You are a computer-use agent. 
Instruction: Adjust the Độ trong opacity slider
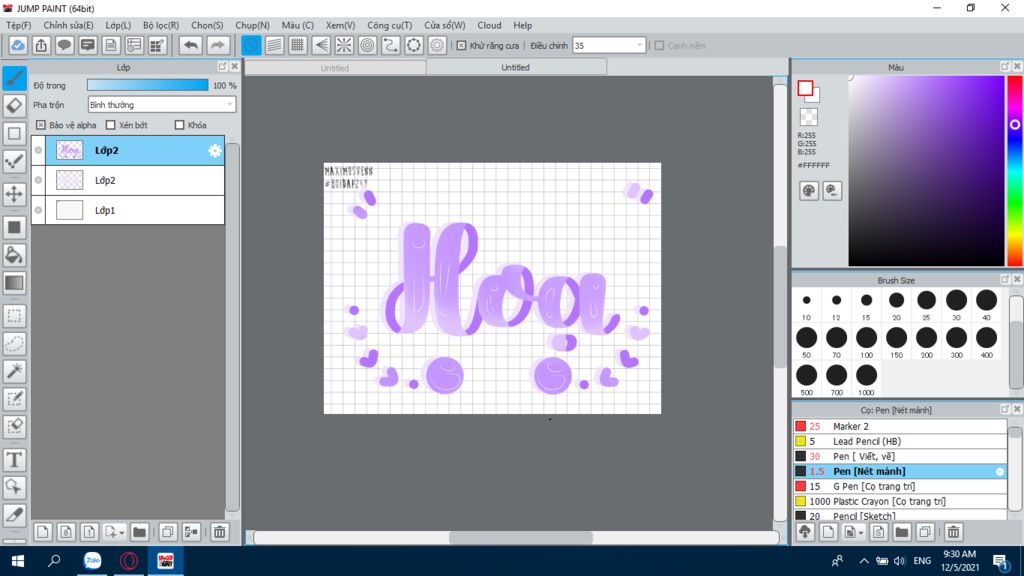[x=148, y=85]
